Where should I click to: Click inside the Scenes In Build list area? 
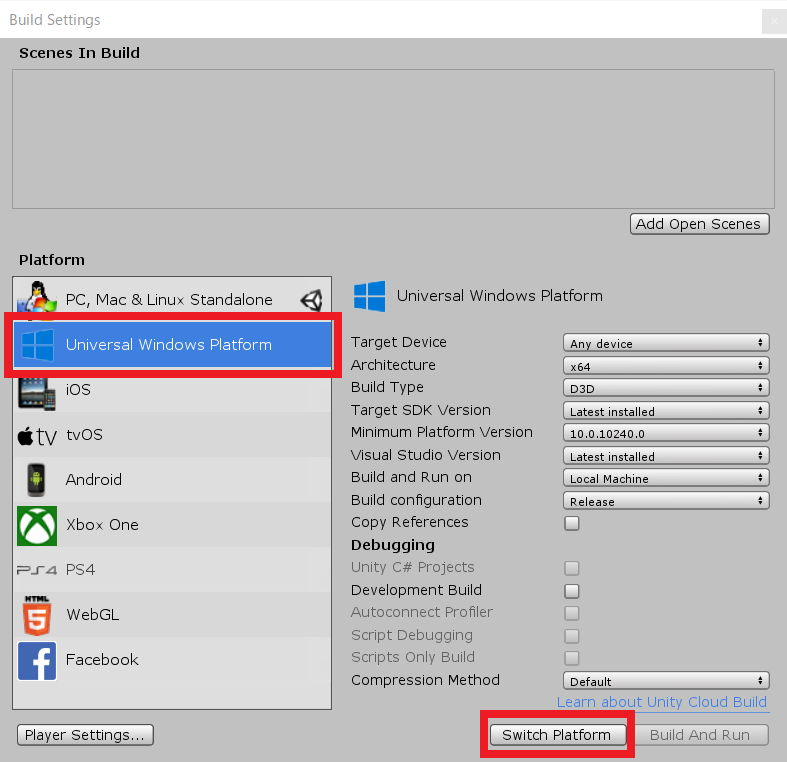394,139
